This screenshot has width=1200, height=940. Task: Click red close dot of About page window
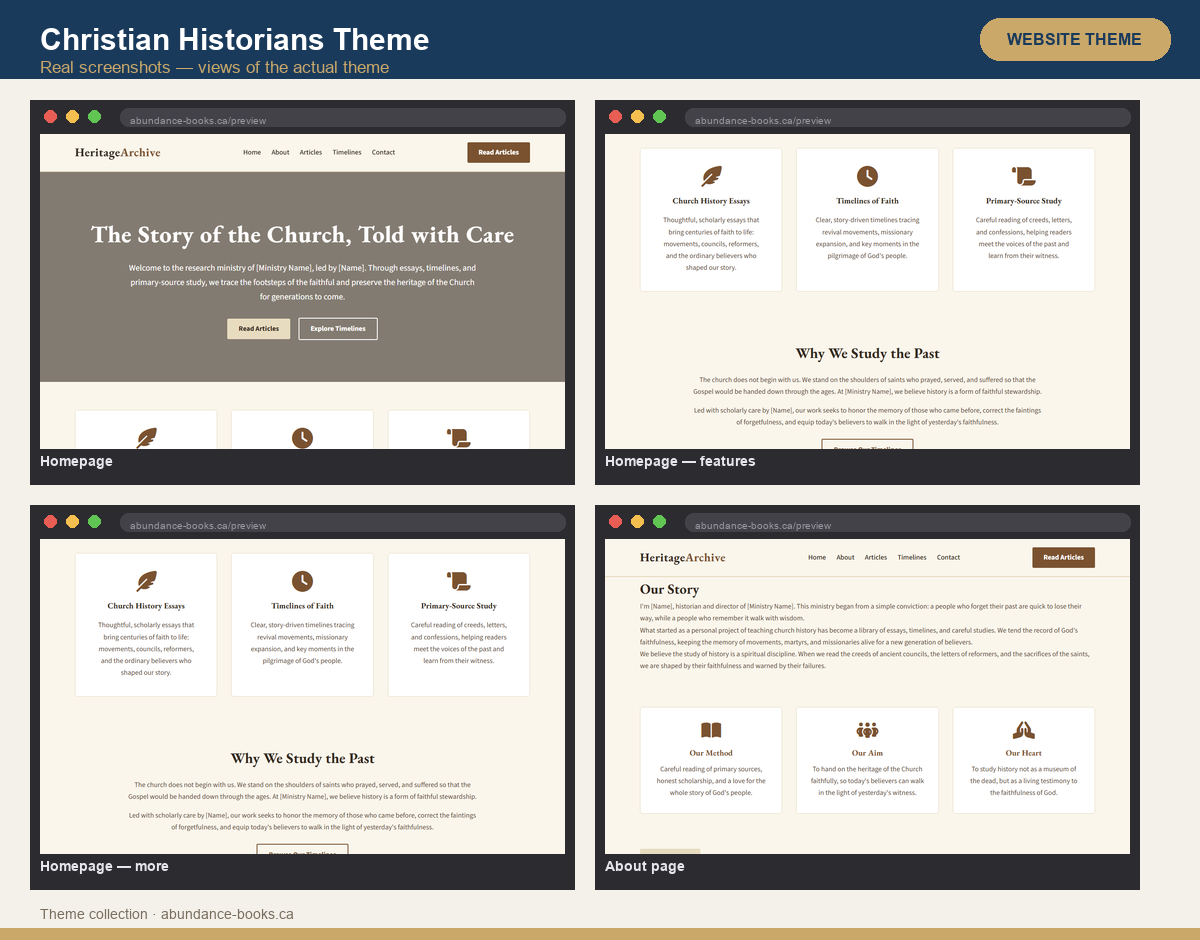pos(615,521)
